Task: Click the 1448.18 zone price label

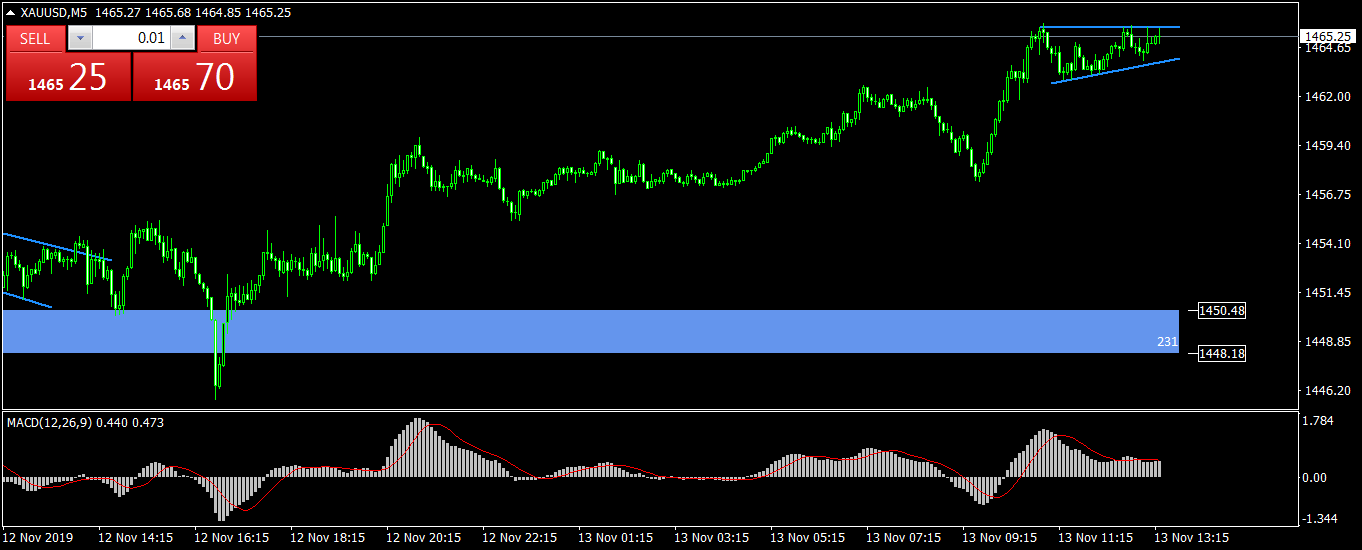Action: [x=1222, y=353]
